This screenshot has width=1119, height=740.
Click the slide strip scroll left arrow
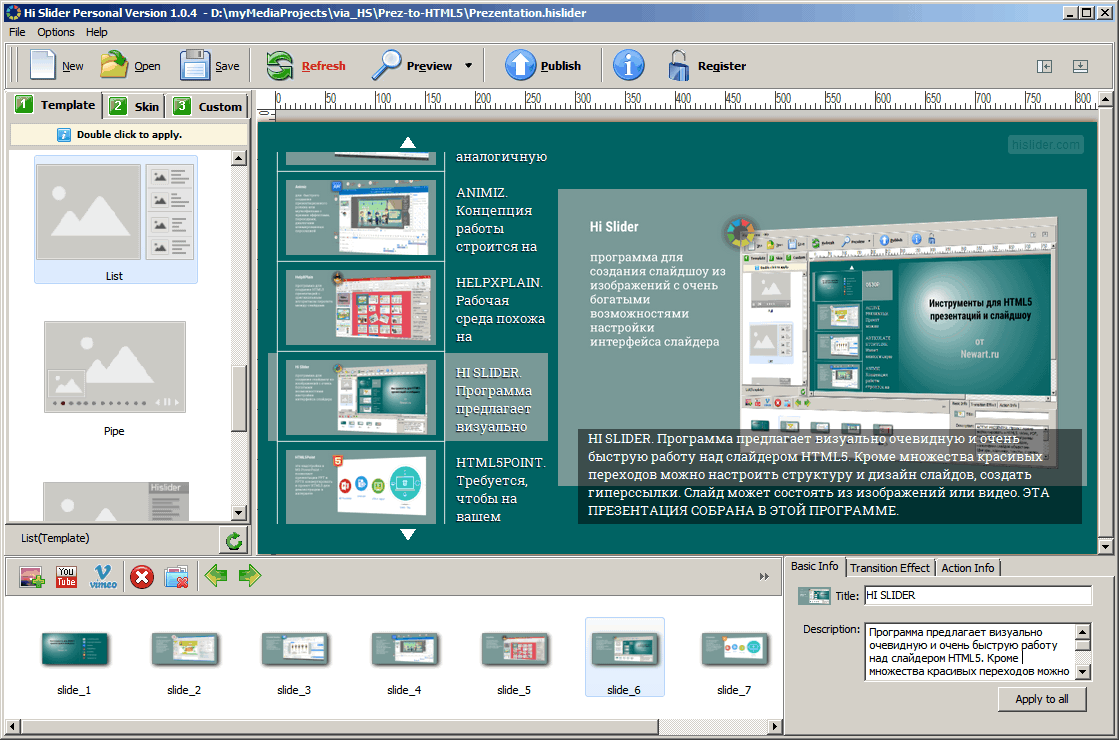tap(11, 726)
